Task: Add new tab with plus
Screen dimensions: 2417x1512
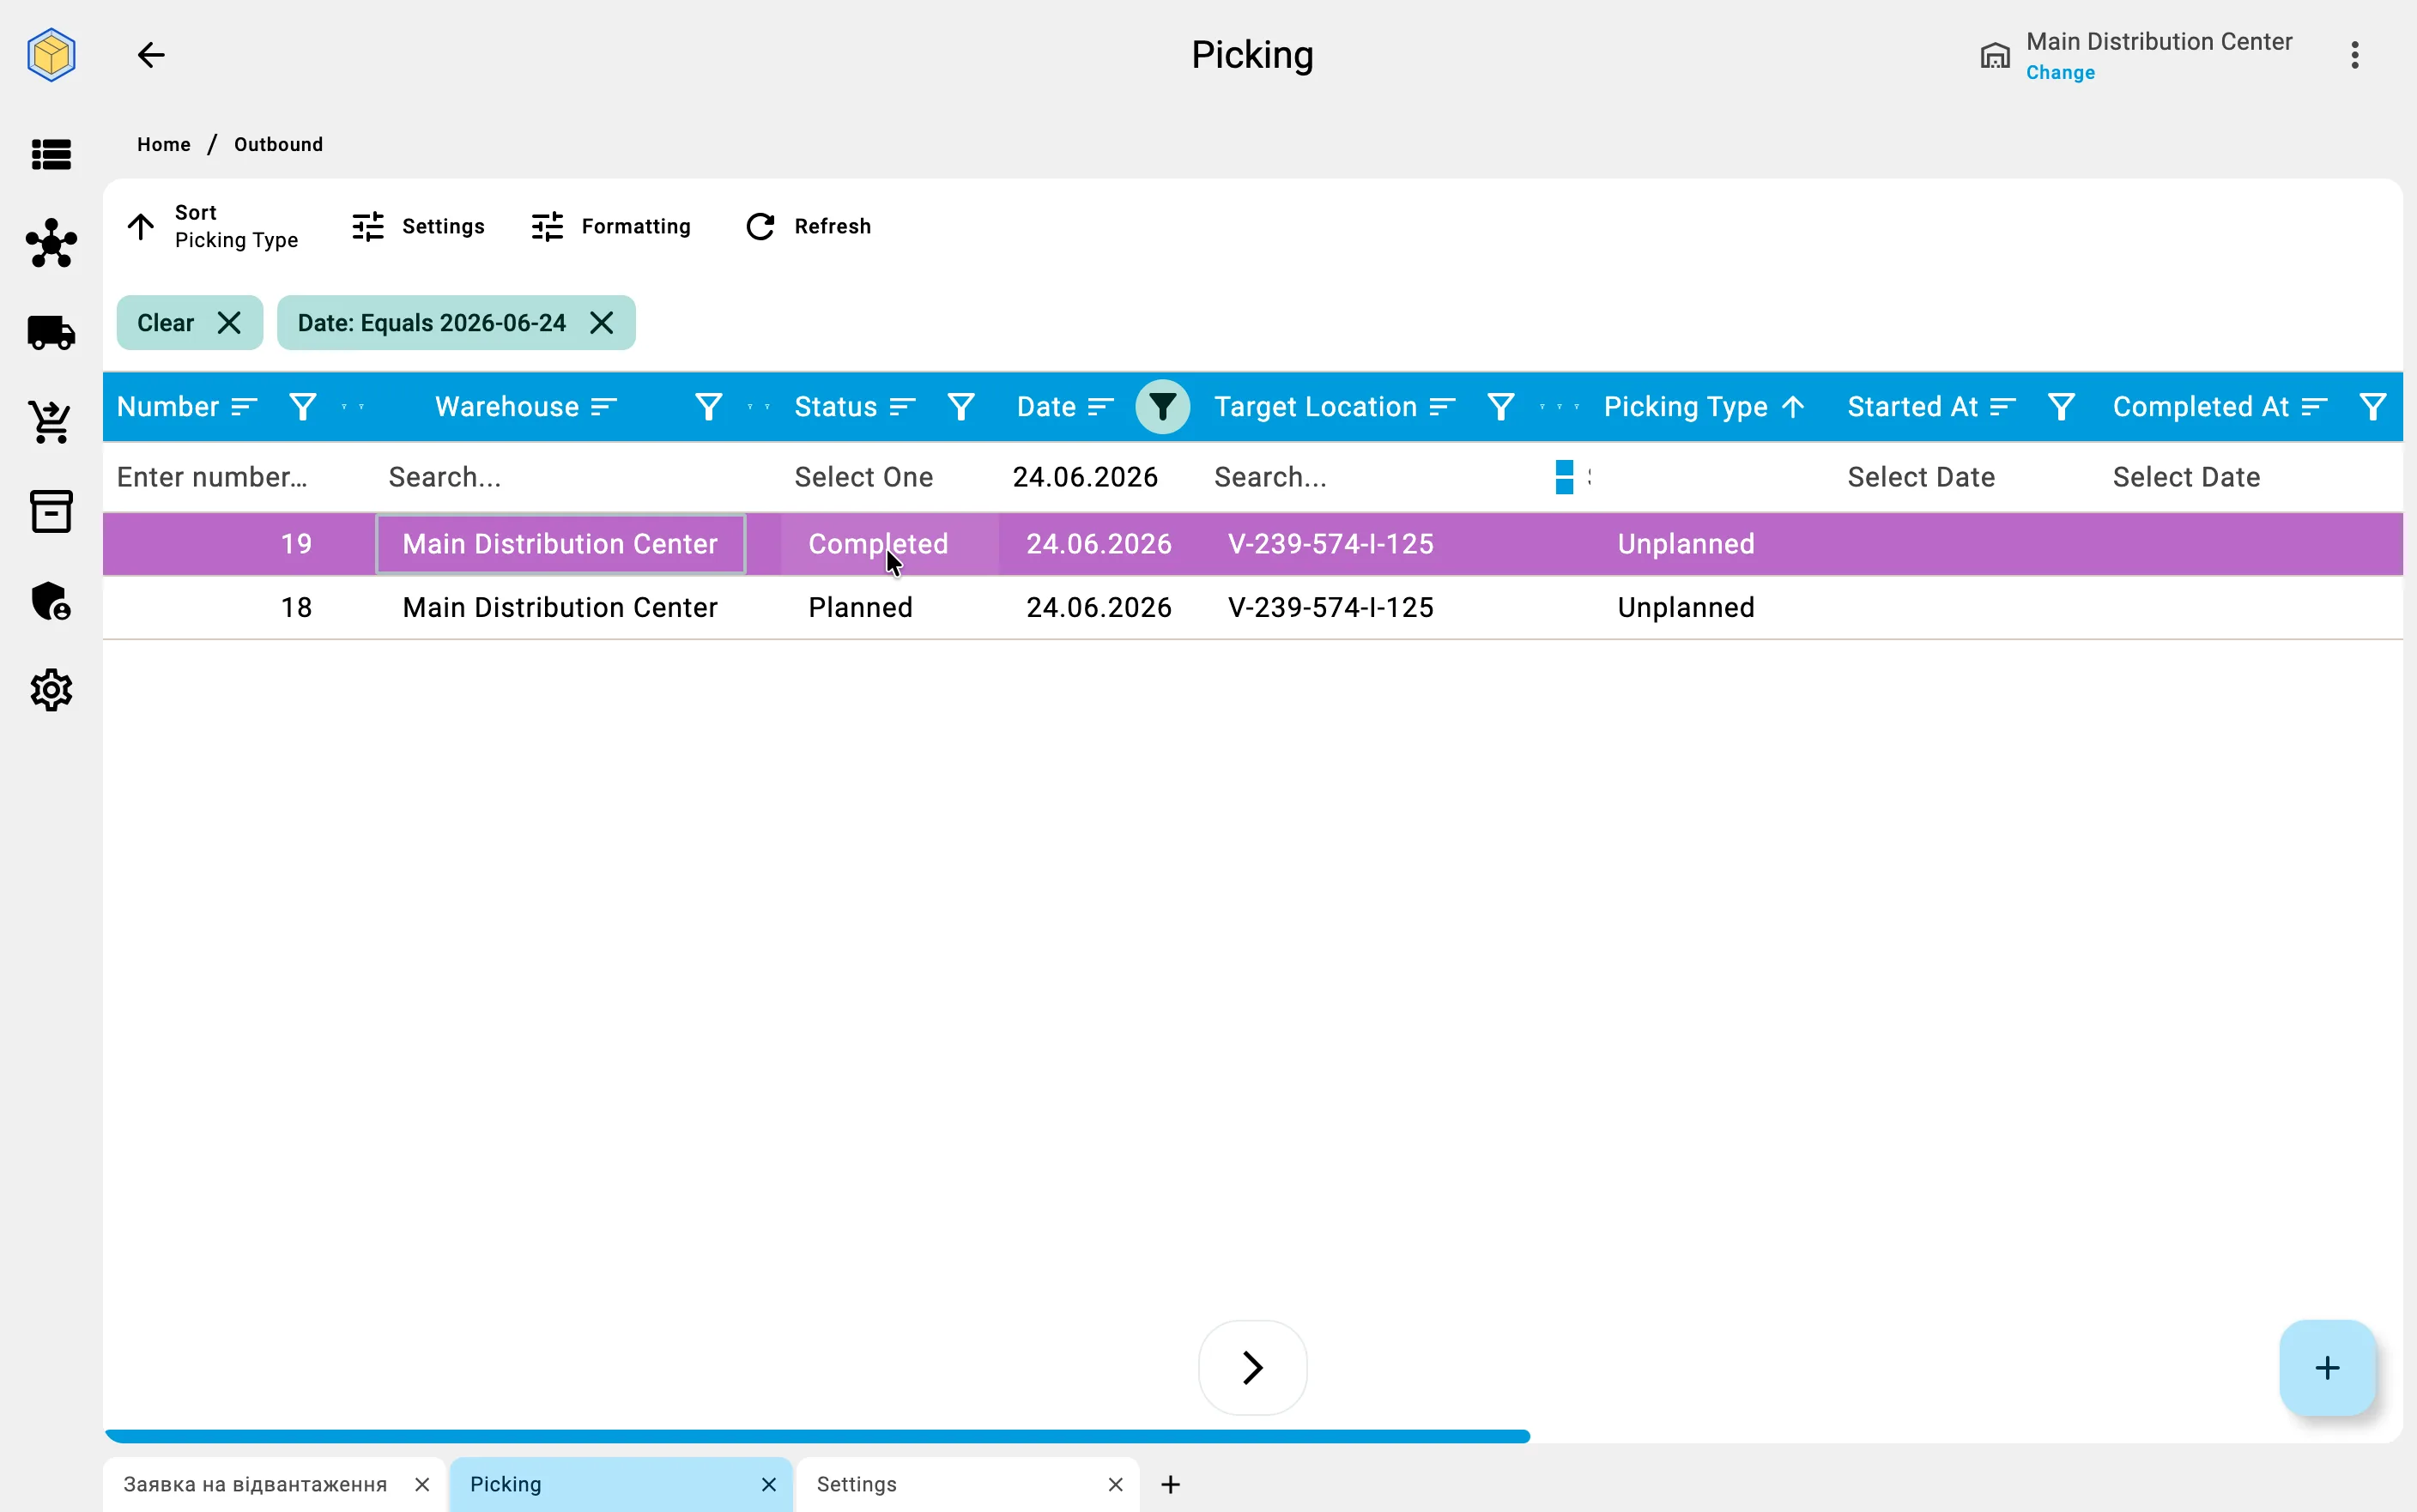Action: [x=1170, y=1484]
